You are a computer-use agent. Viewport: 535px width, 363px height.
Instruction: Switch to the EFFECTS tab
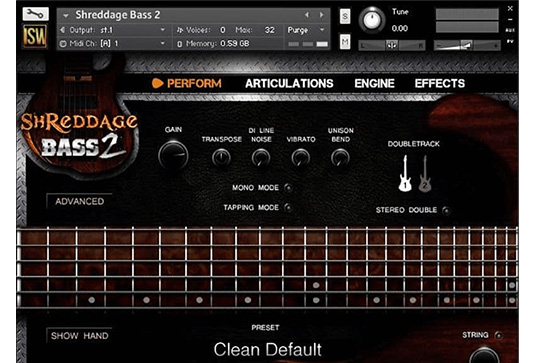pyautogui.click(x=439, y=83)
